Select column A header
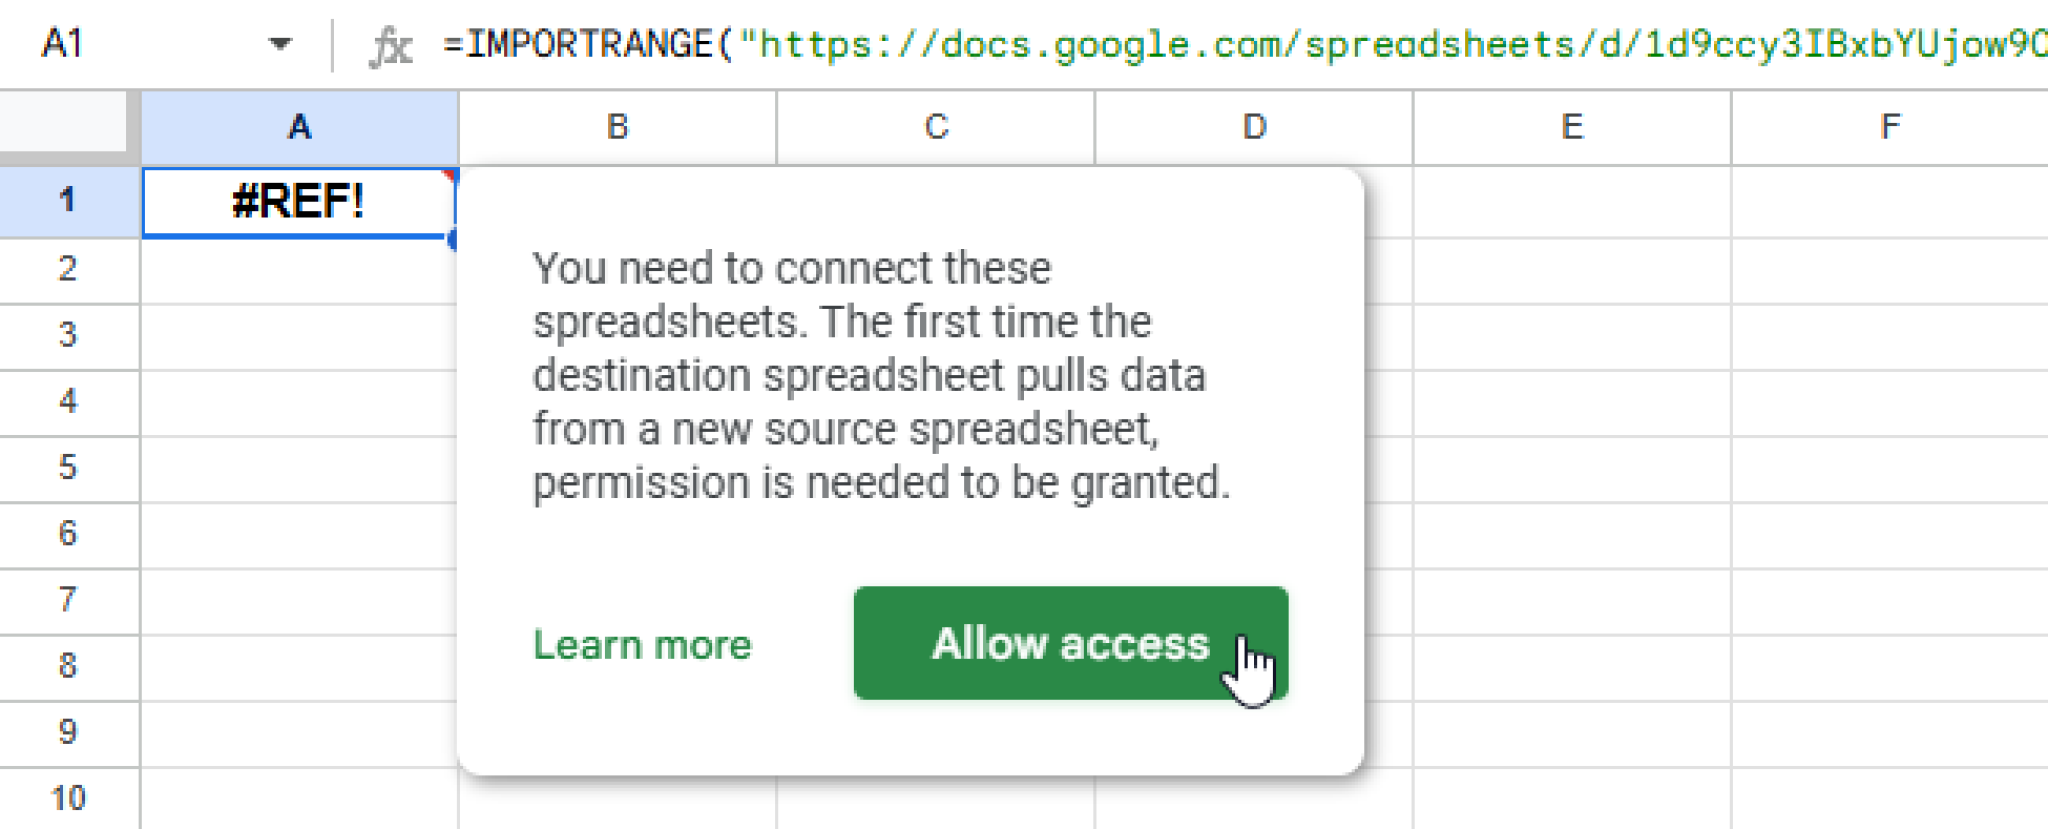 298,126
